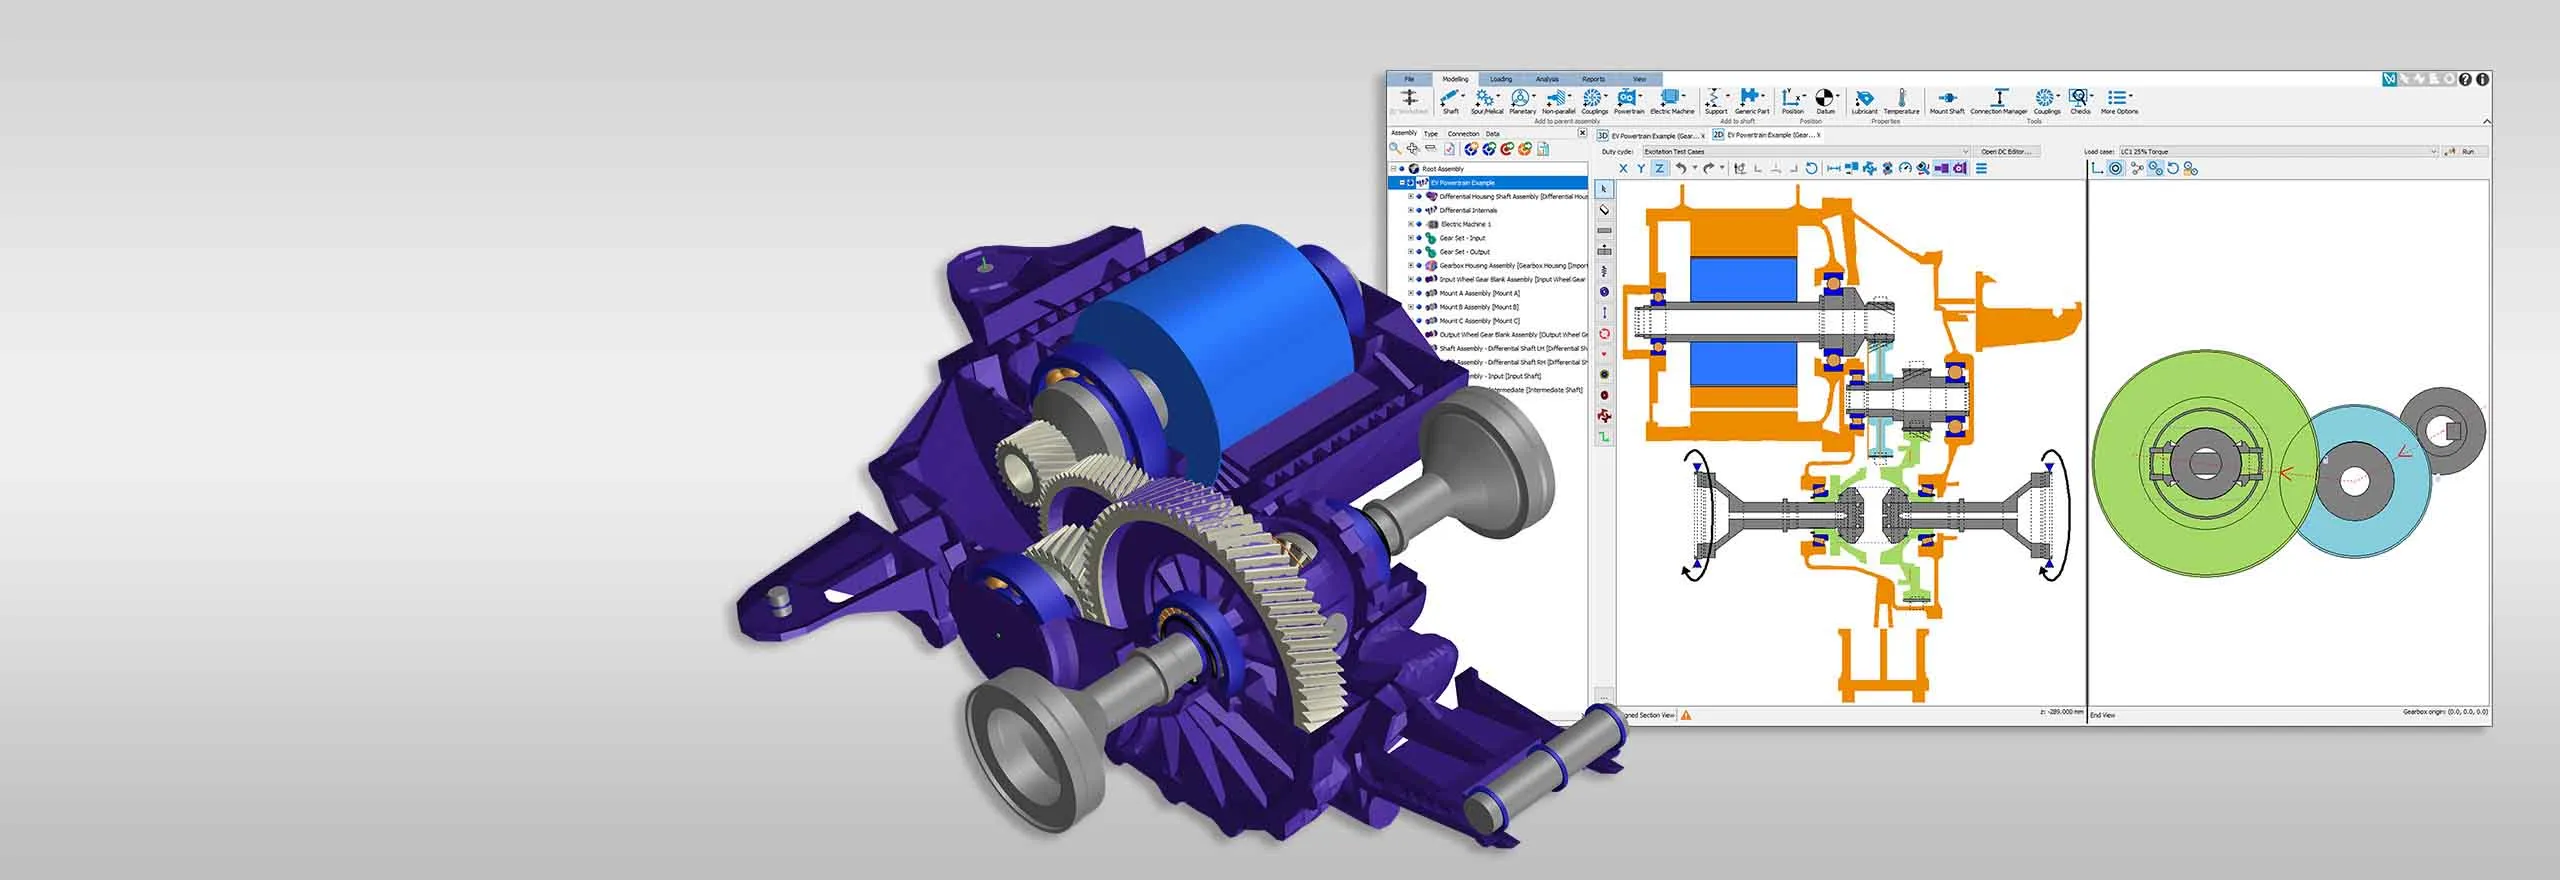Screen dimensions: 2560x880
Task: Toggle visibility dot for Electric Machine 1
Action: (x=1419, y=224)
